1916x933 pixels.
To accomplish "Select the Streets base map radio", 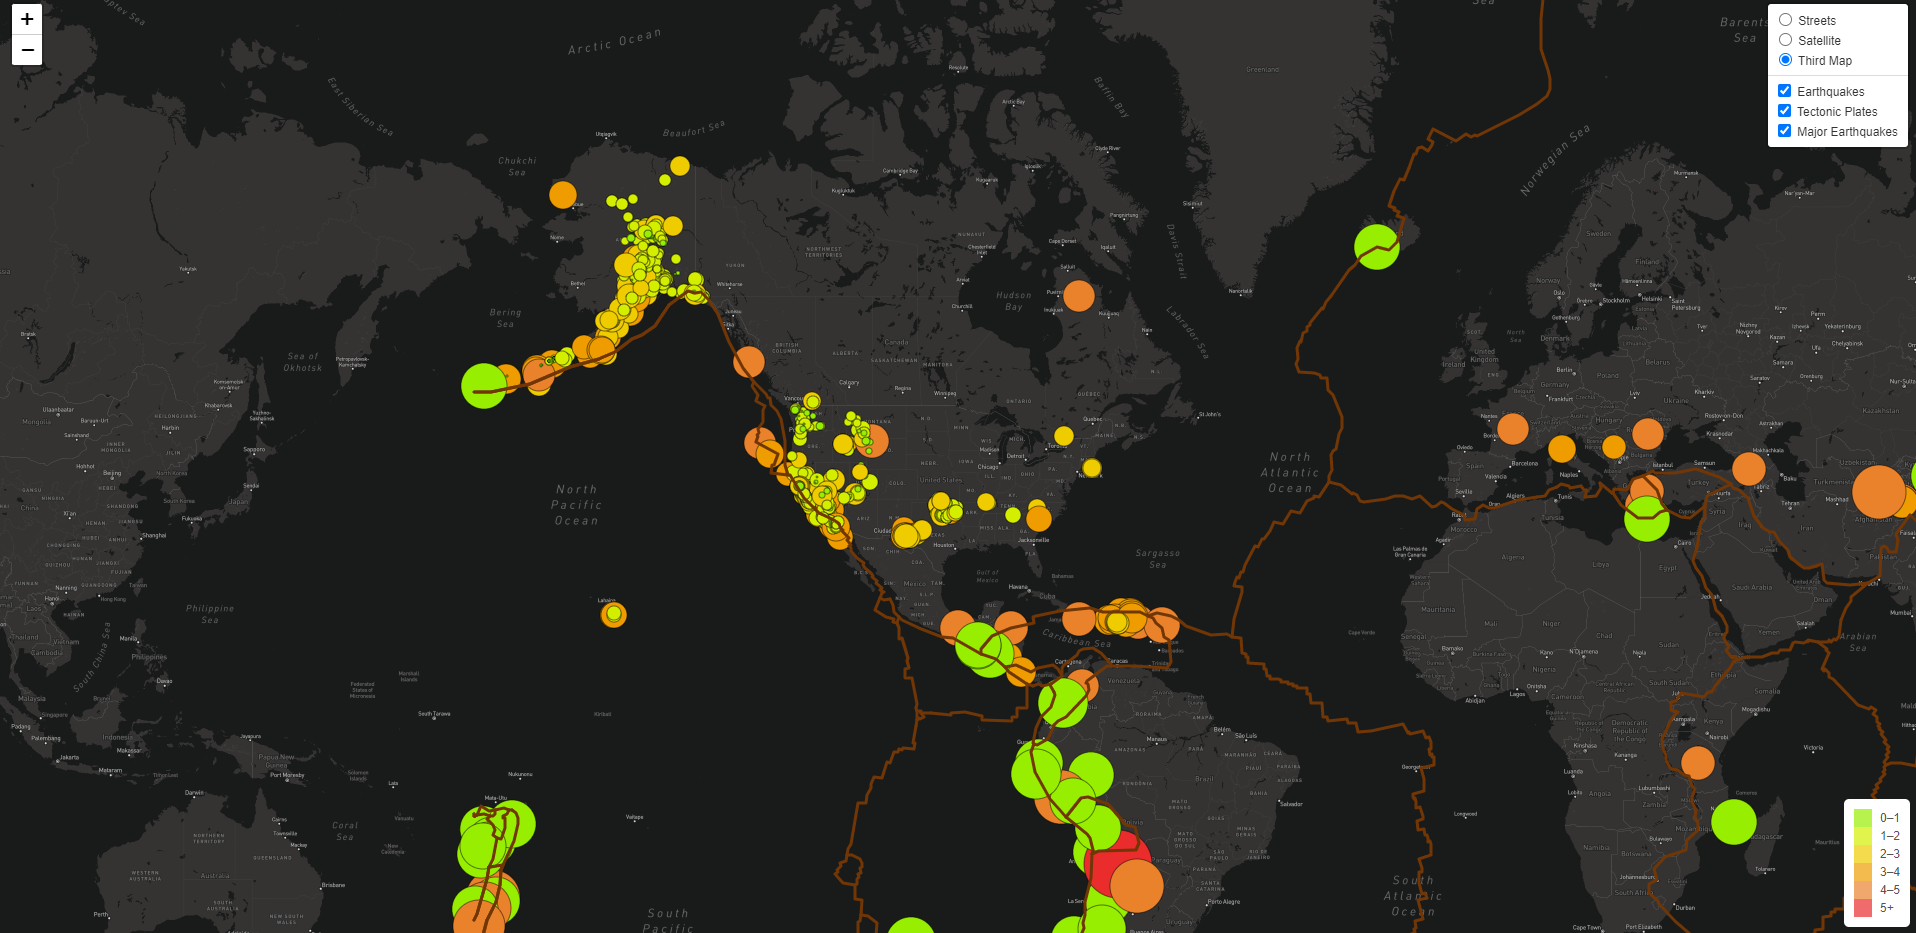I will [x=1785, y=20].
